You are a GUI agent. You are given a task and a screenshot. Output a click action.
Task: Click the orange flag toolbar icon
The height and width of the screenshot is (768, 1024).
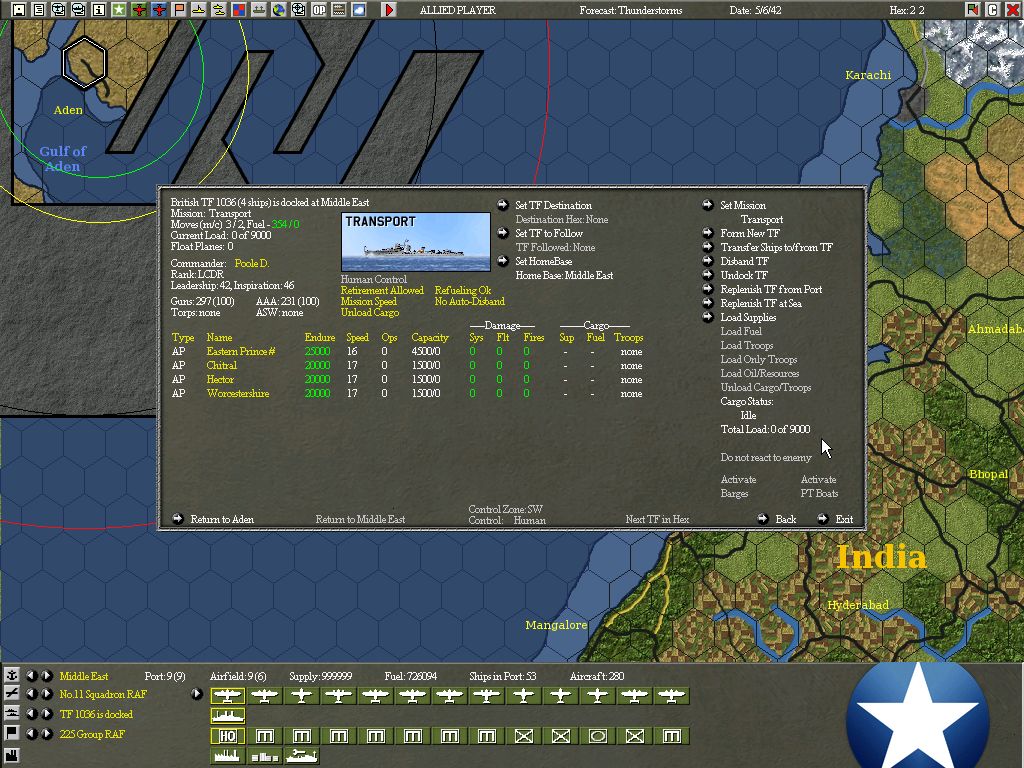[179, 10]
